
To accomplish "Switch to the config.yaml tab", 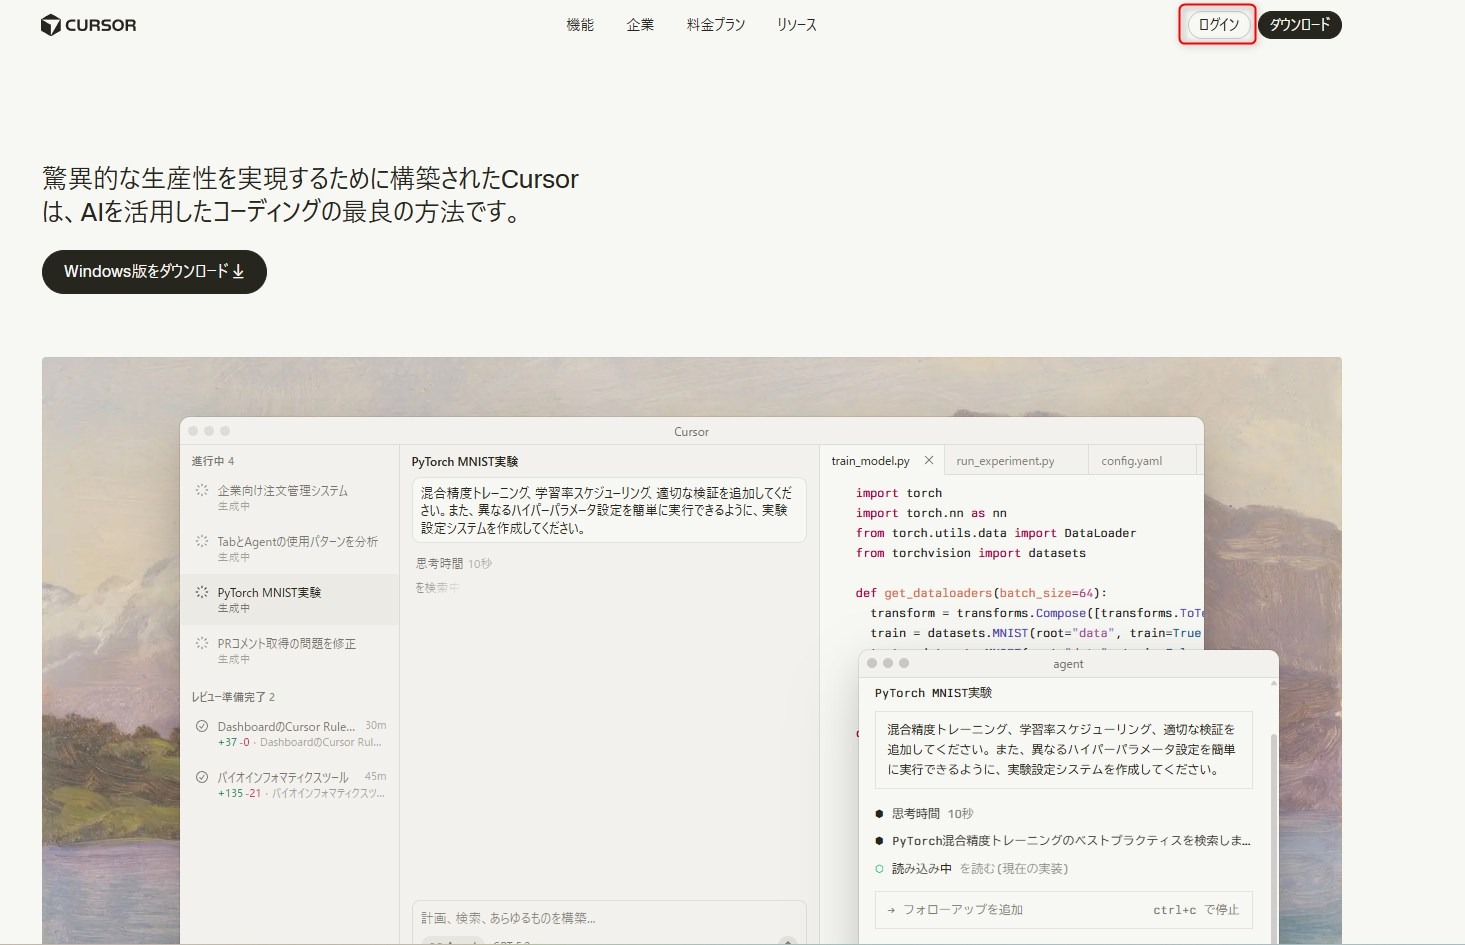I will [x=1131, y=461].
